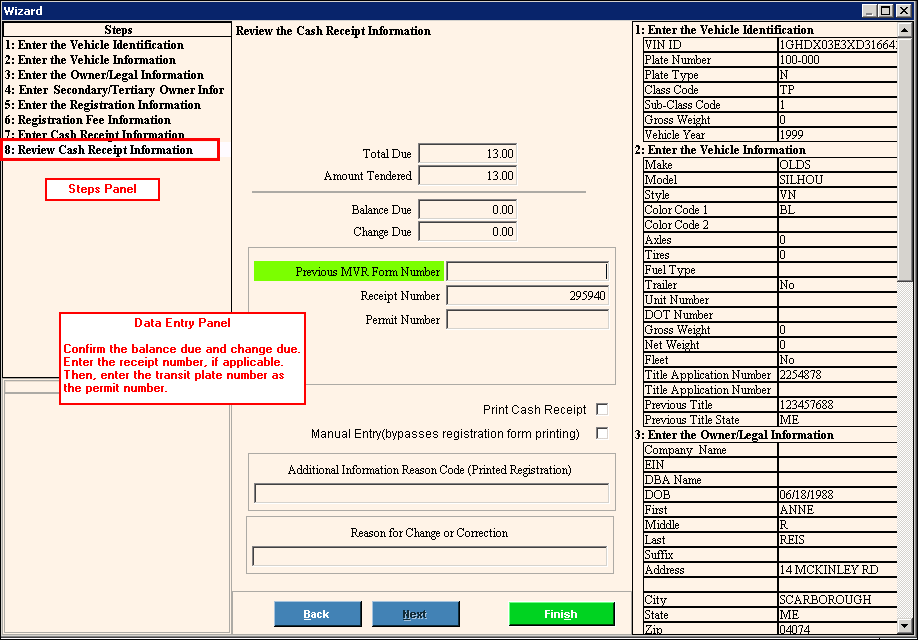The image size is (918, 640).
Task: Select step 1 Enter the Vehicle Identification
Action: pos(94,45)
